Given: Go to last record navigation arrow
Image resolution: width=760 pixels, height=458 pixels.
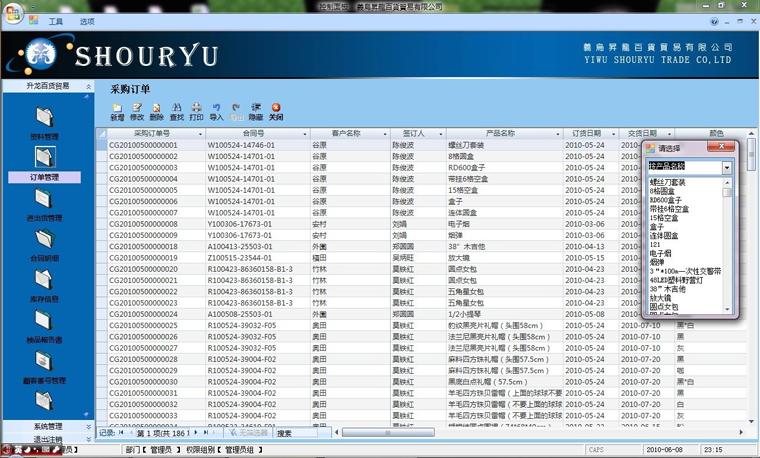Looking at the screenshot, I should (x=206, y=432).
